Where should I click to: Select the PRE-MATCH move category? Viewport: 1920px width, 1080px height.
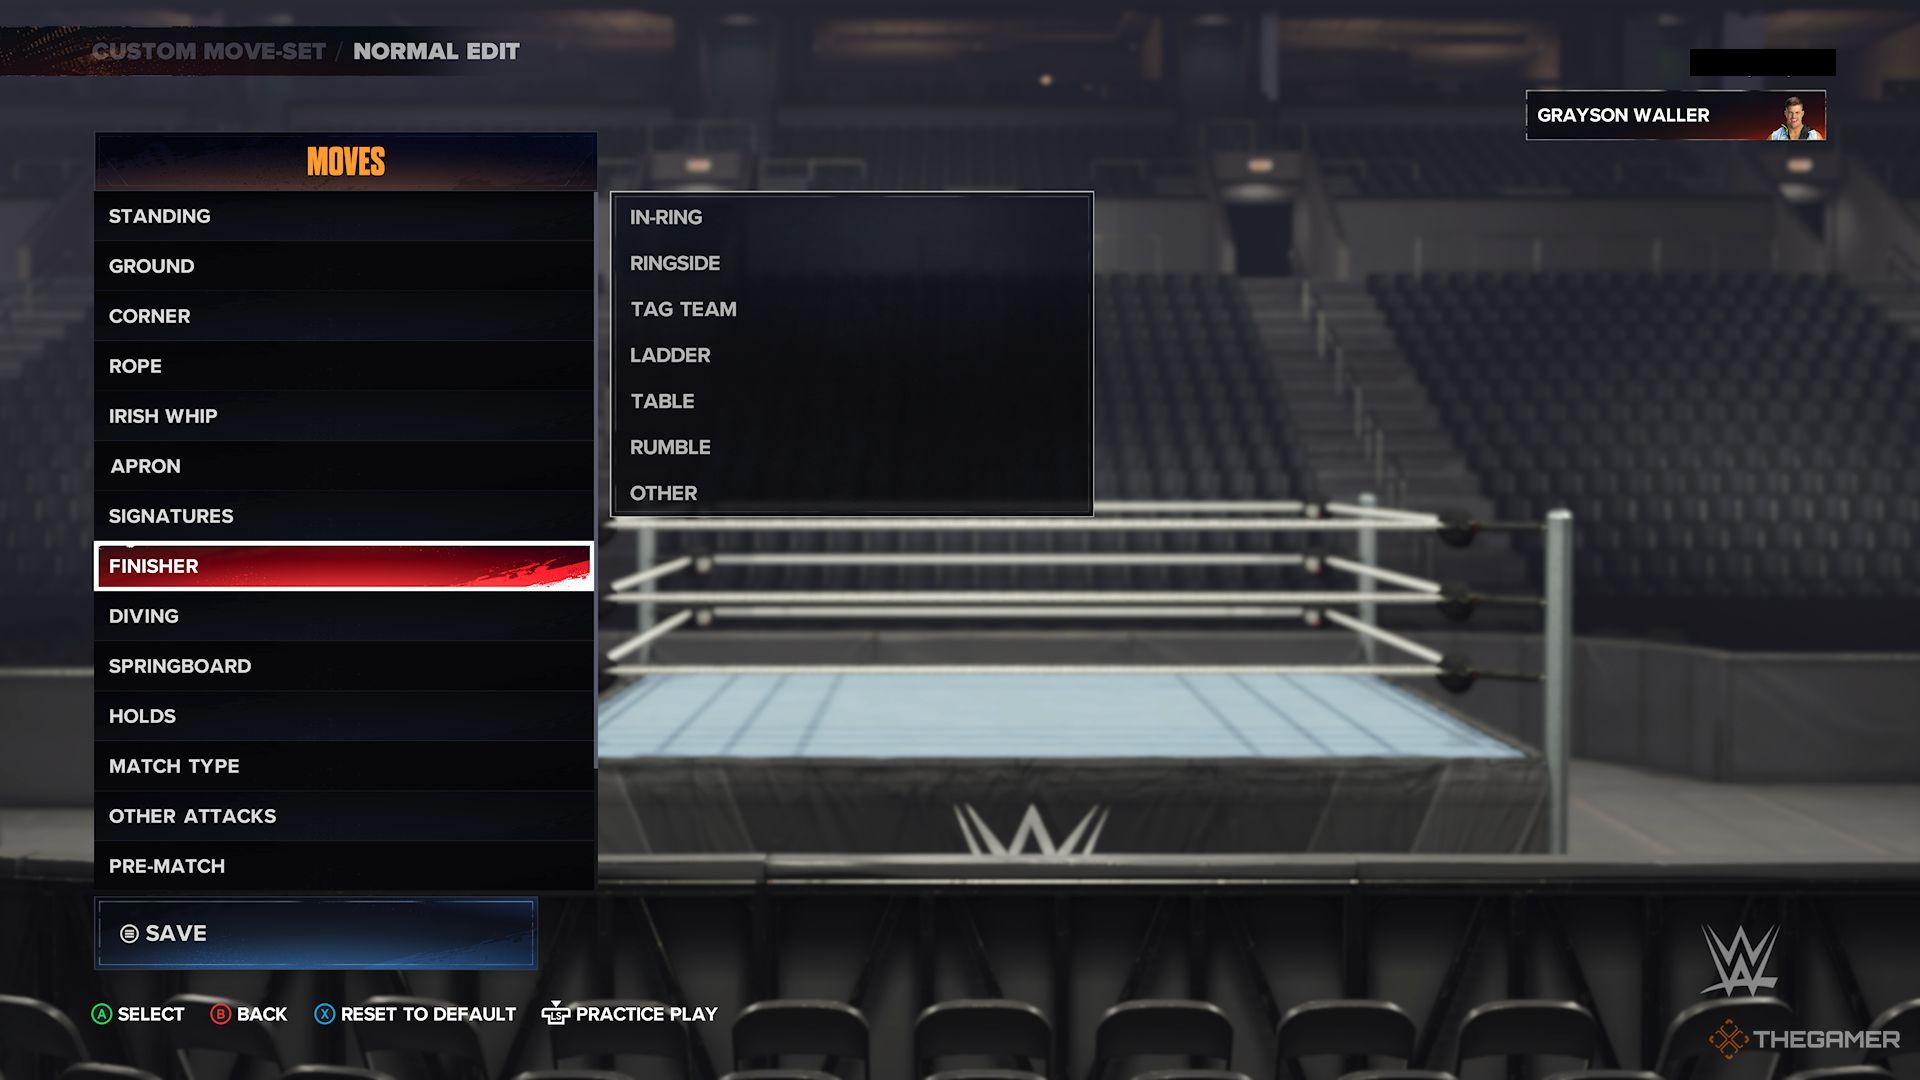coord(343,865)
